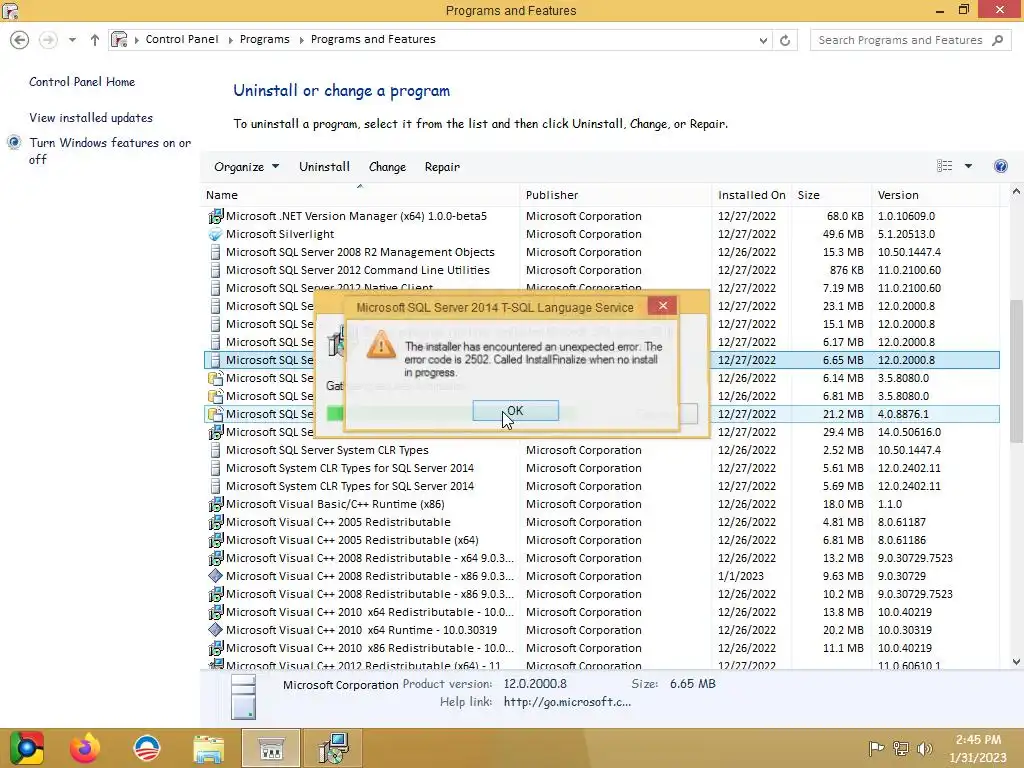
Task: Click the Action Center flag tray icon
Action: click(x=876, y=748)
